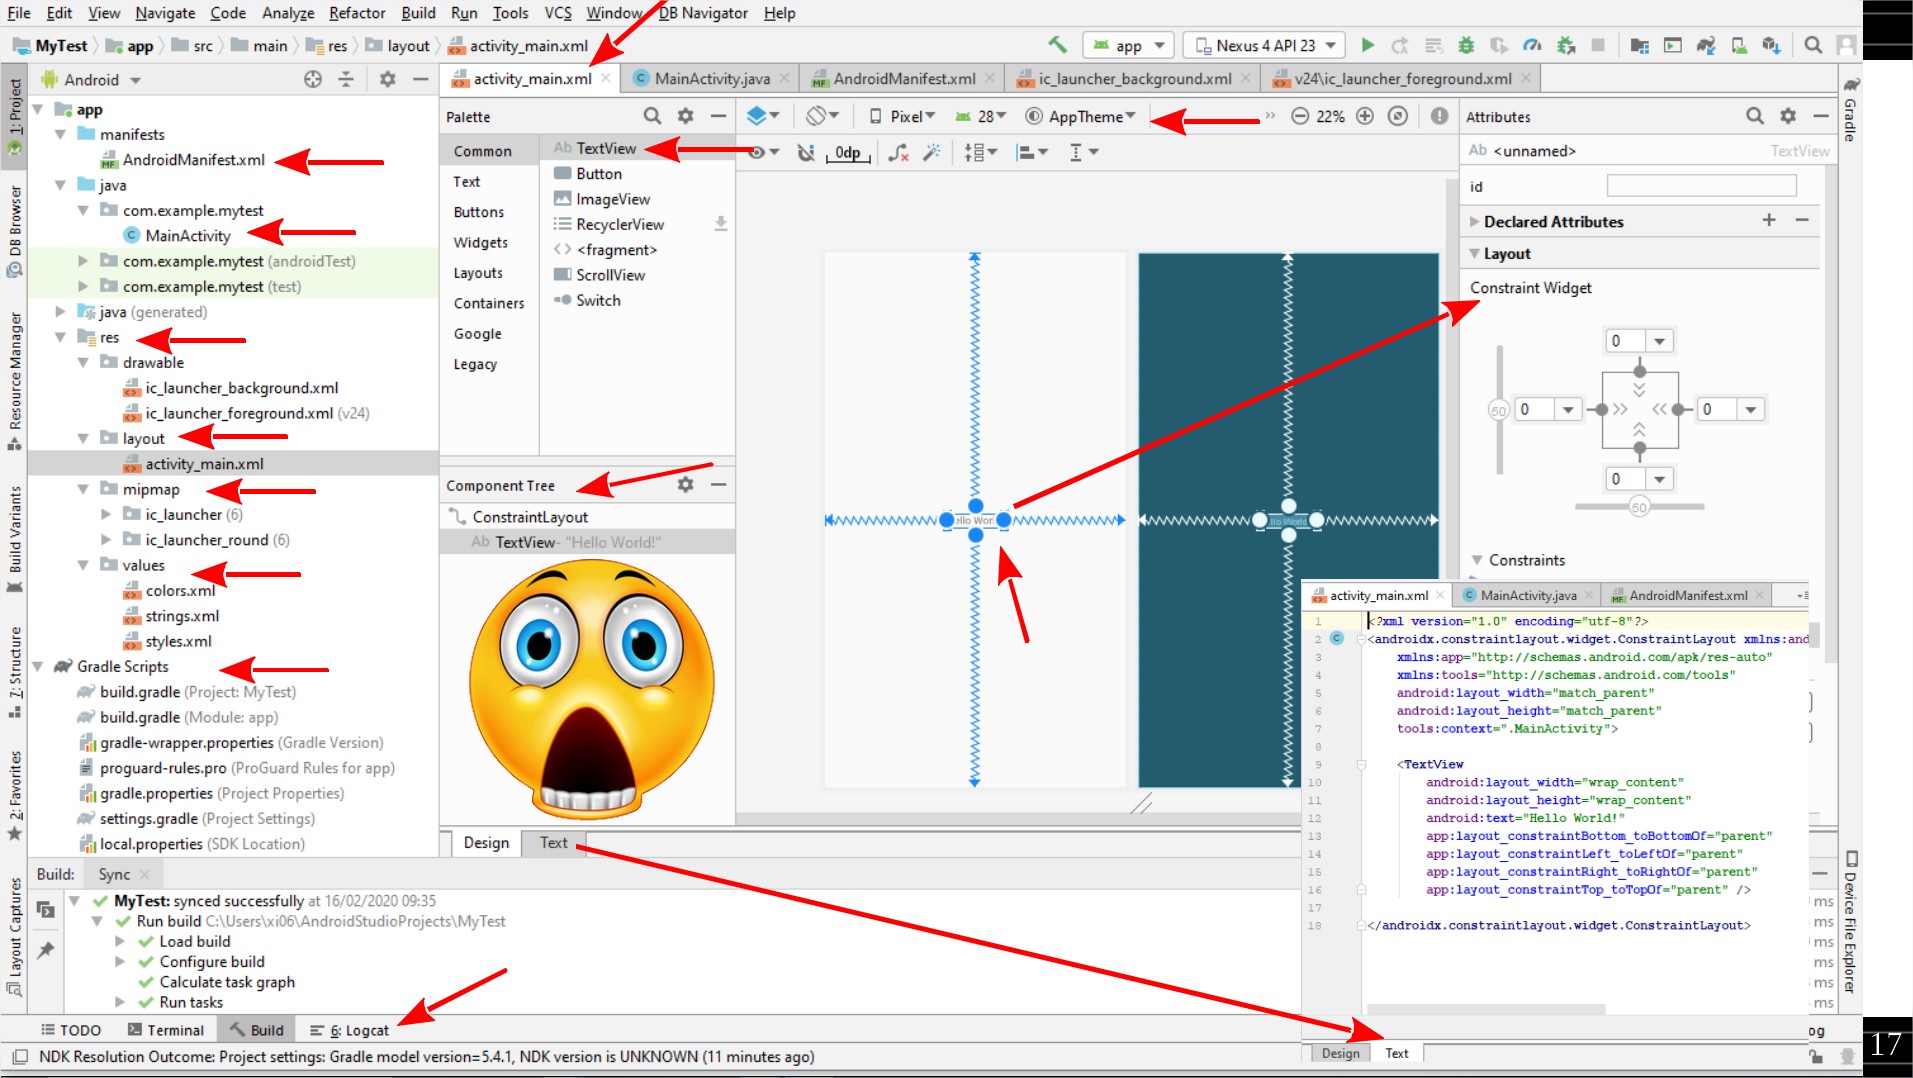
Task: Click Sync Project with Gradle Files icon
Action: coord(1706,45)
